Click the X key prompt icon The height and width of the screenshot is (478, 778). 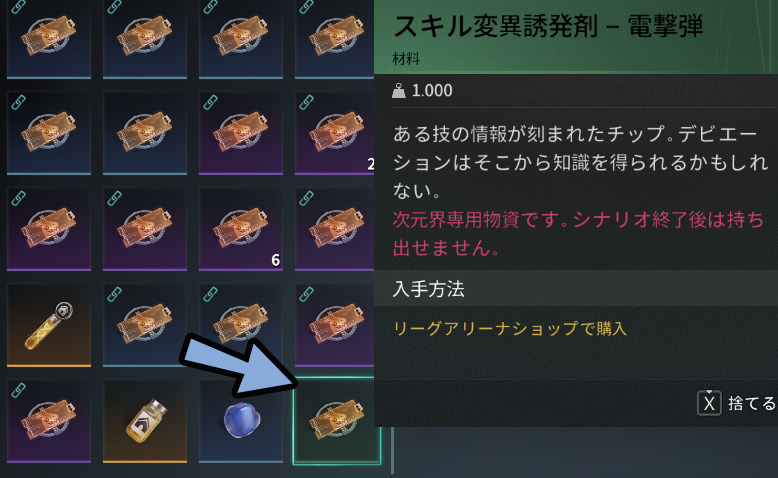pyautogui.click(x=710, y=403)
